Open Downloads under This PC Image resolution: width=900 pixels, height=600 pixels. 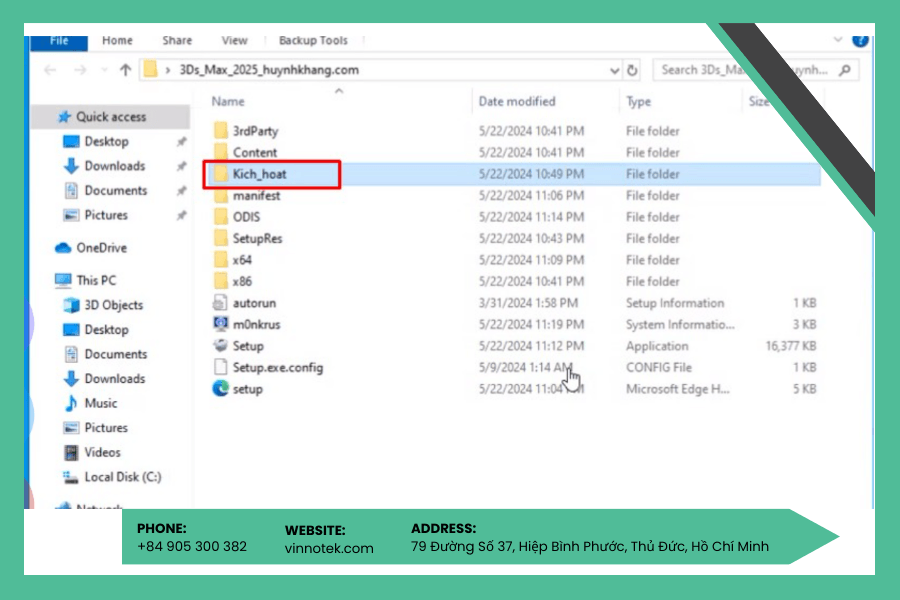coord(115,379)
